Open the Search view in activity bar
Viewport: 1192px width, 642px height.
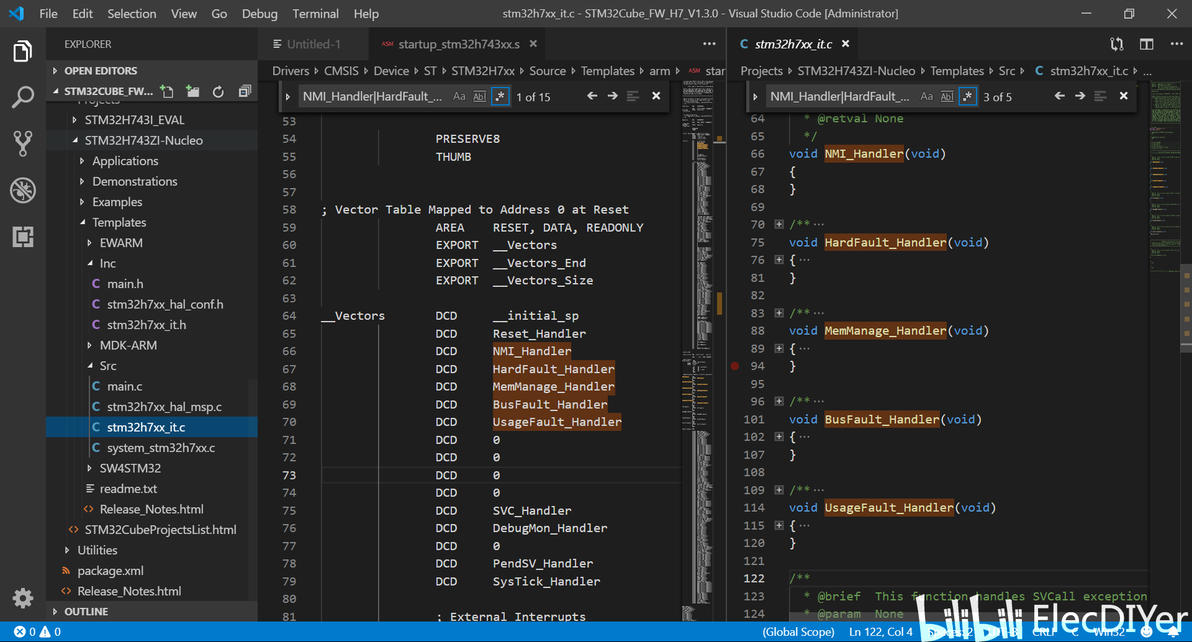22,97
